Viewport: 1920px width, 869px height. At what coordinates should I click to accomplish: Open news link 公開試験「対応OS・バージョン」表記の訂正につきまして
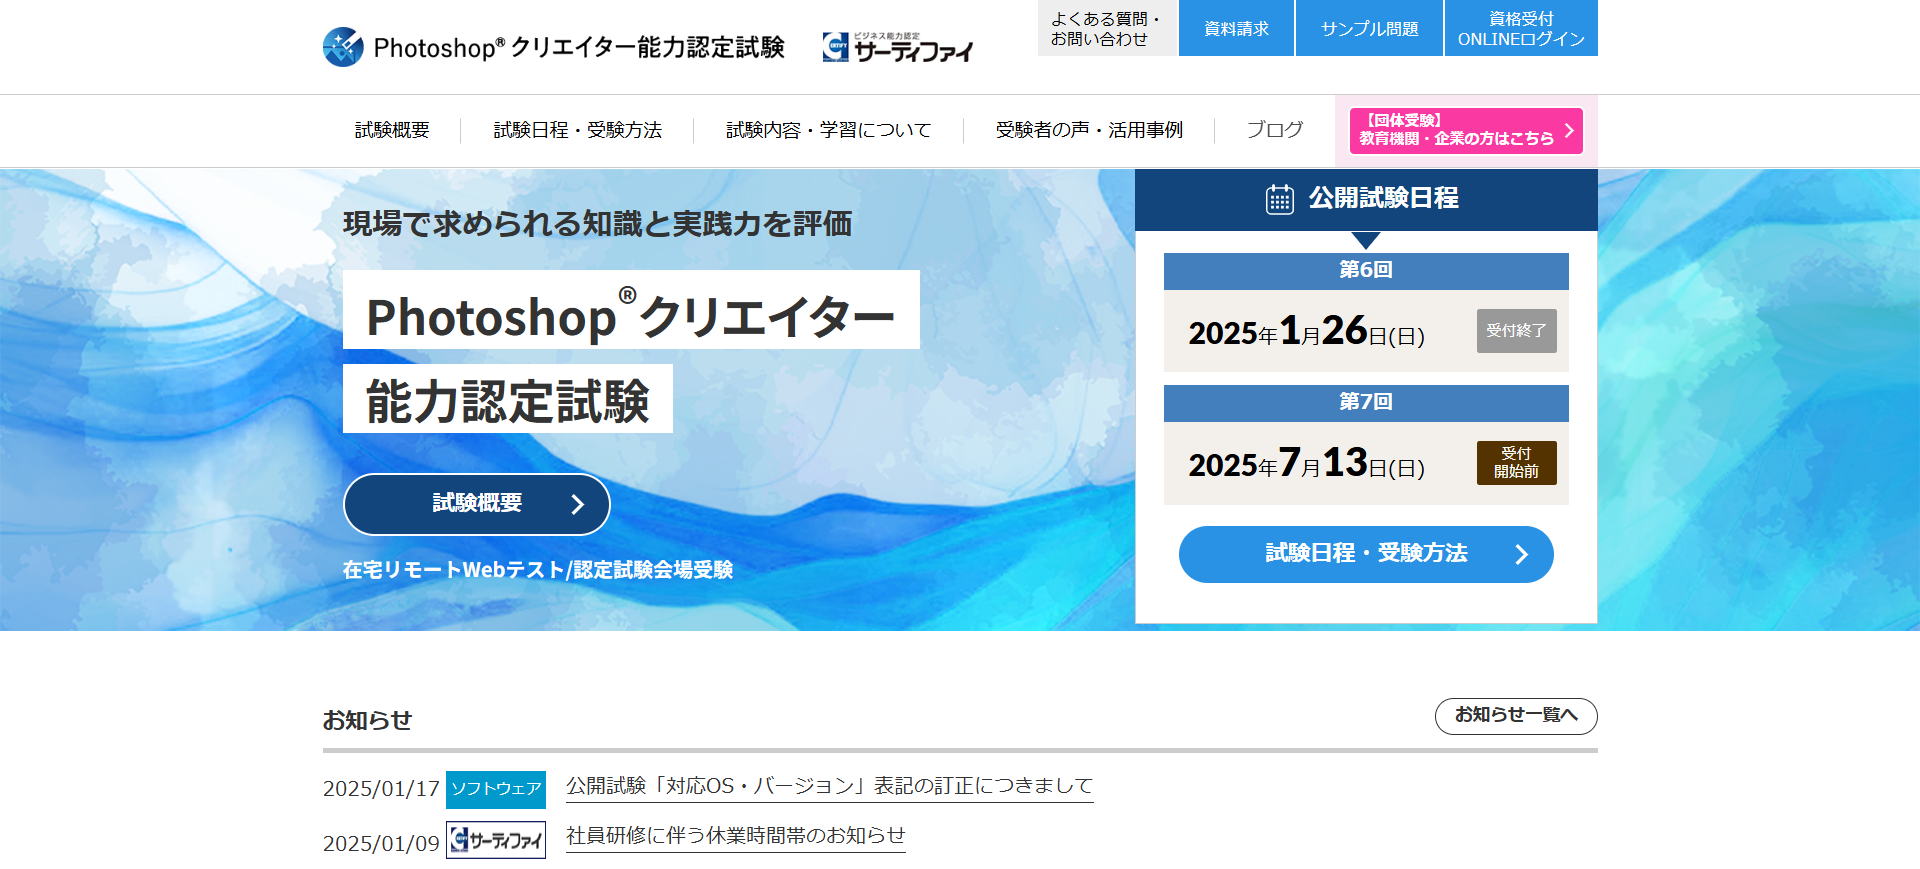830,786
